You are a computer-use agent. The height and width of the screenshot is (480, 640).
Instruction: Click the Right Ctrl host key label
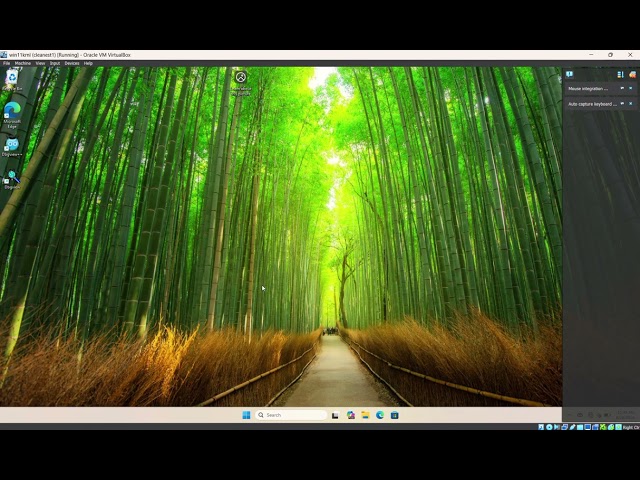coord(631,427)
